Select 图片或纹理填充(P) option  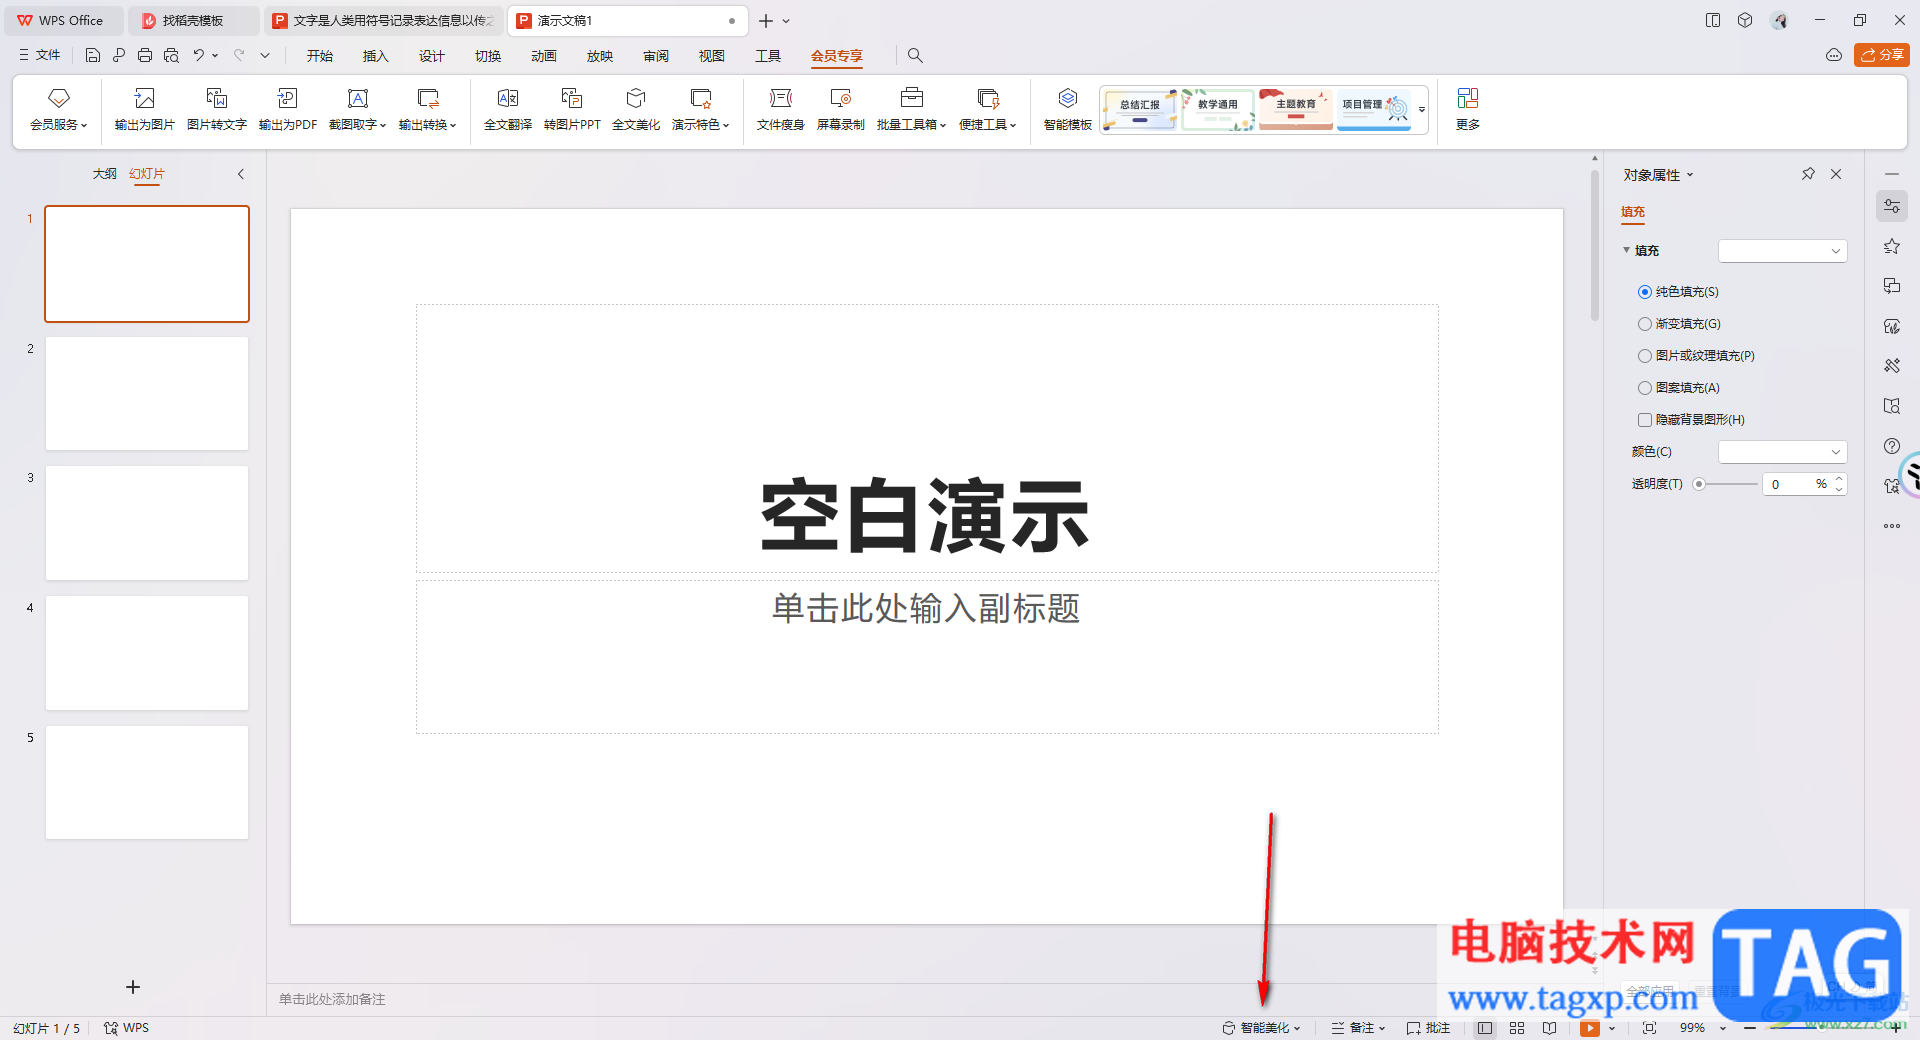click(x=1696, y=356)
